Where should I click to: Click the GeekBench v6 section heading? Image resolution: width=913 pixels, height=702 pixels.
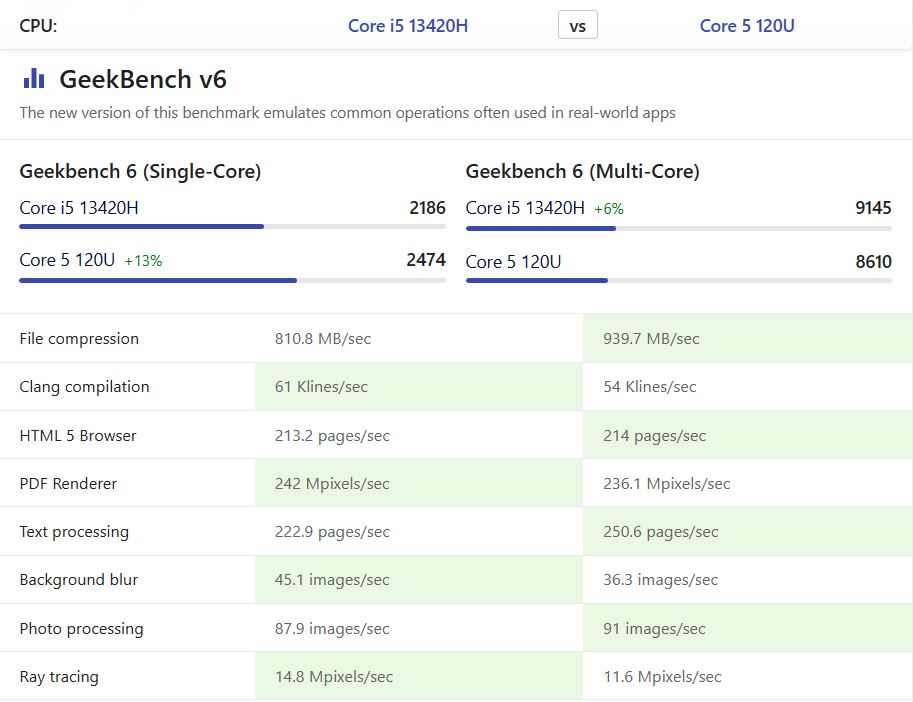coord(143,79)
